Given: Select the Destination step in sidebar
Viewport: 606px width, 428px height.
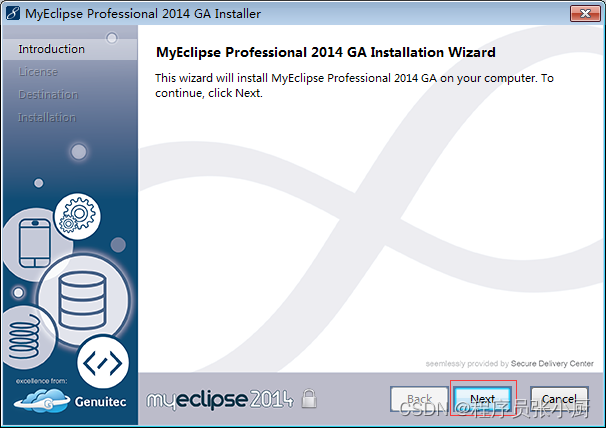Looking at the screenshot, I should [x=48, y=95].
